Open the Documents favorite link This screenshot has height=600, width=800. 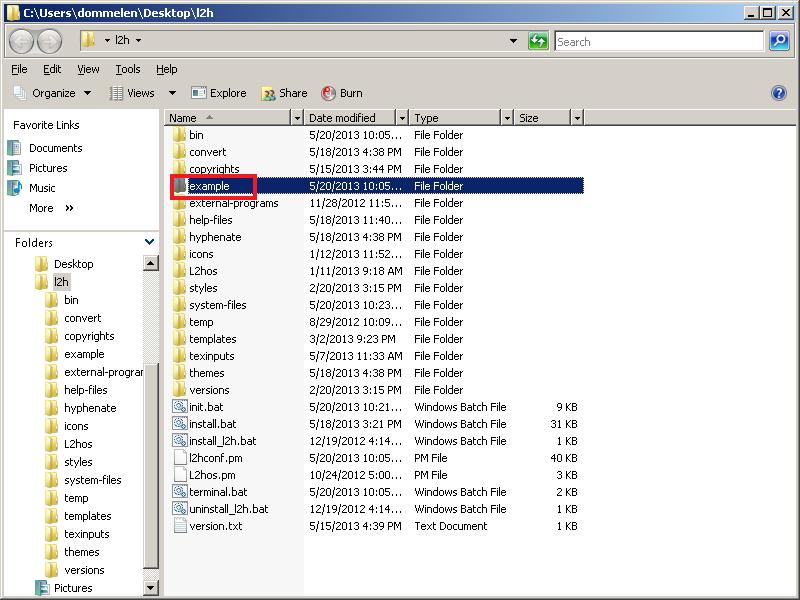tap(56, 148)
